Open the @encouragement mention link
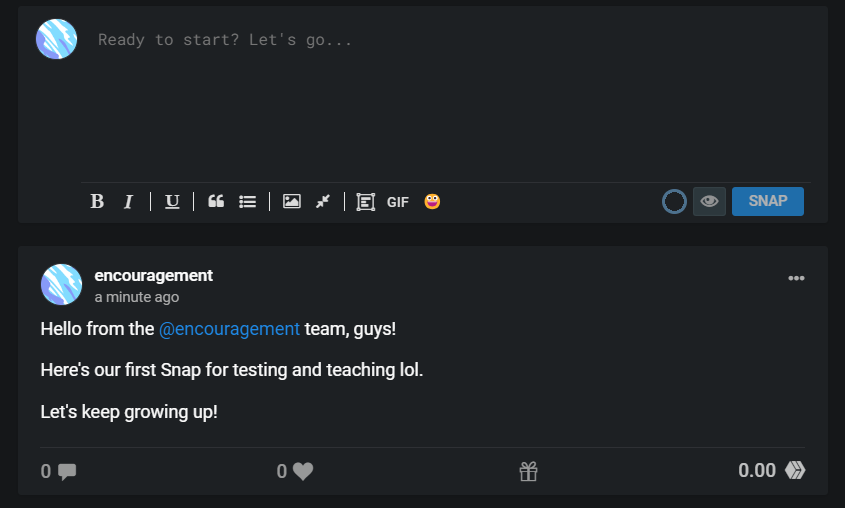 [229, 329]
